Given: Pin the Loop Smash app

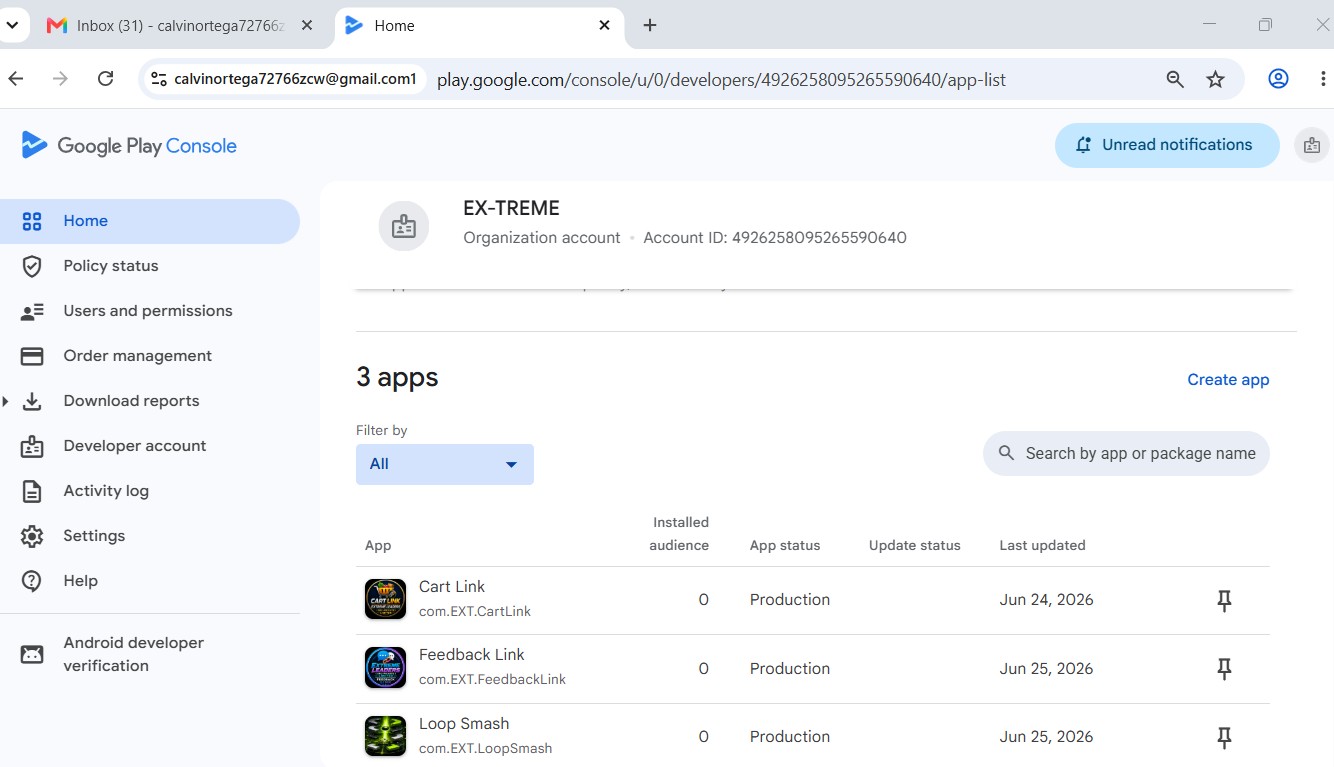Looking at the screenshot, I should click(x=1224, y=737).
